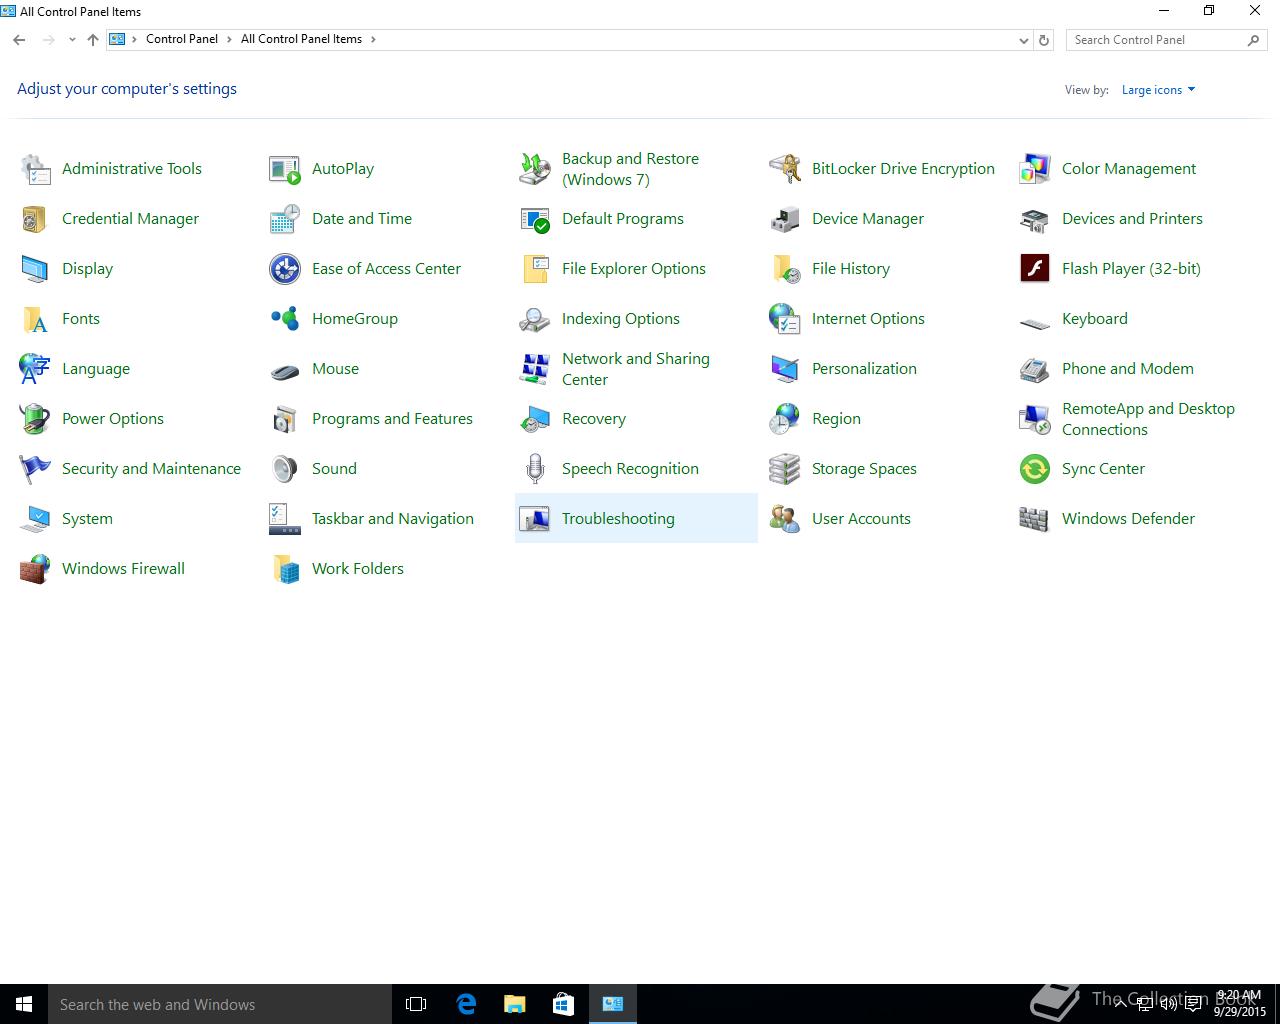Open the Ease of Access Center icon
Viewport: 1280px width, 1024px height.
pos(285,269)
